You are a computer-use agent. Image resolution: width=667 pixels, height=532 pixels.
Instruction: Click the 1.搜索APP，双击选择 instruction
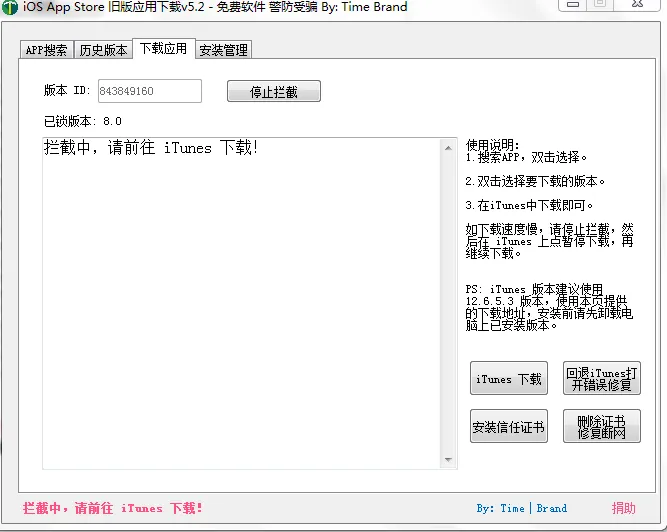point(527,157)
